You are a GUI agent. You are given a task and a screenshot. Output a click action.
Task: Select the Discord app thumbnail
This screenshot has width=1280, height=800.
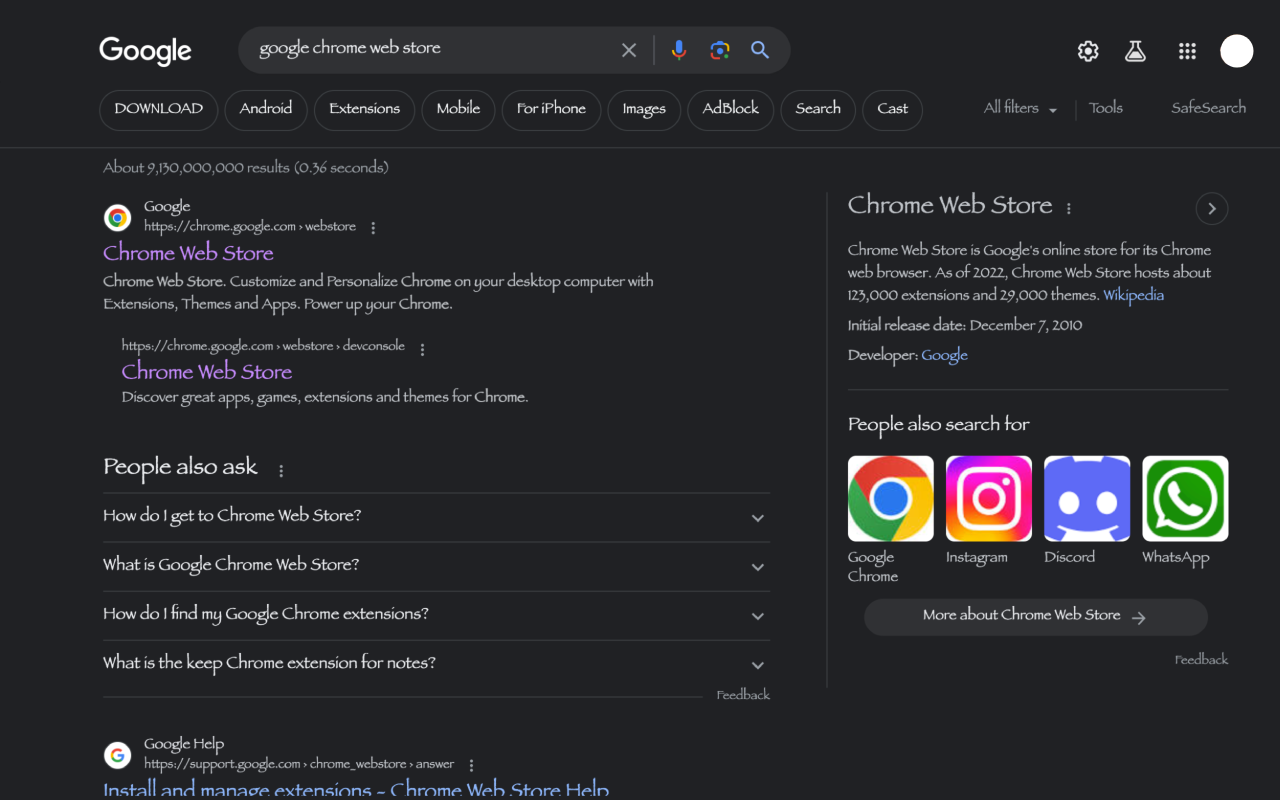pyautogui.click(x=1087, y=499)
